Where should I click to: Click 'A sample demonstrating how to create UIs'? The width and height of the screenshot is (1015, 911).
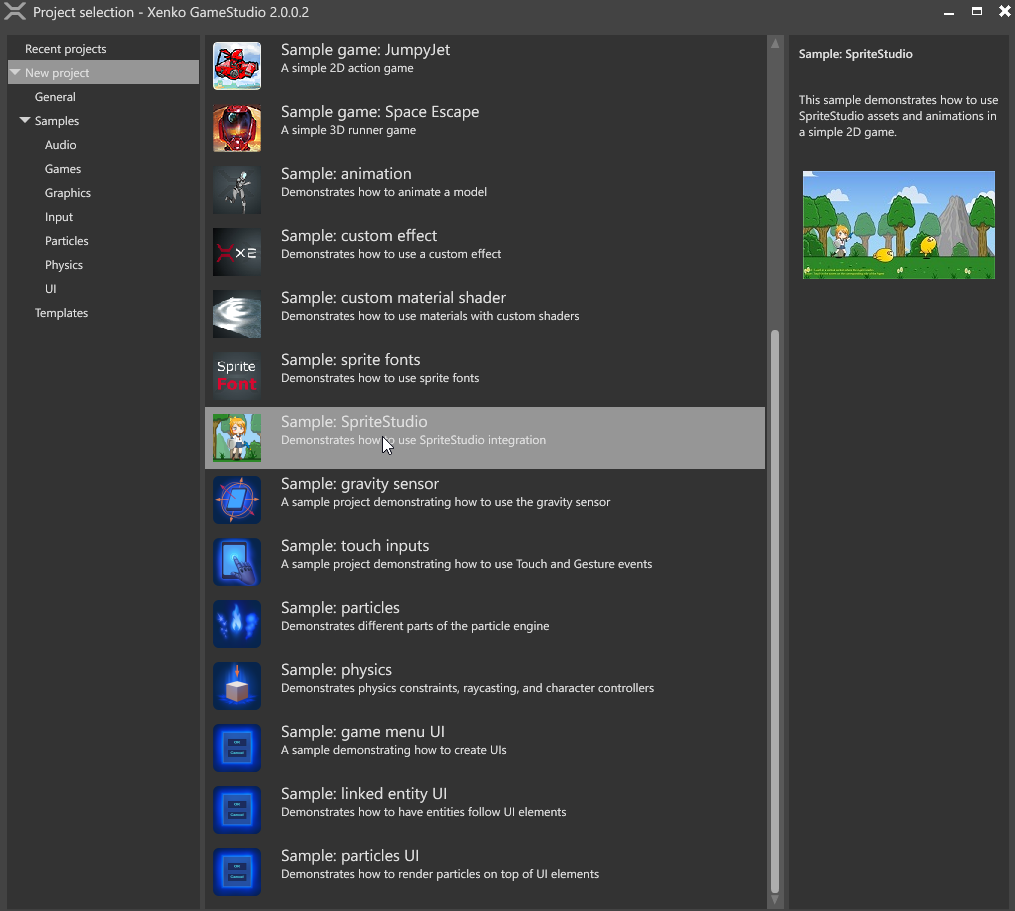(x=394, y=750)
